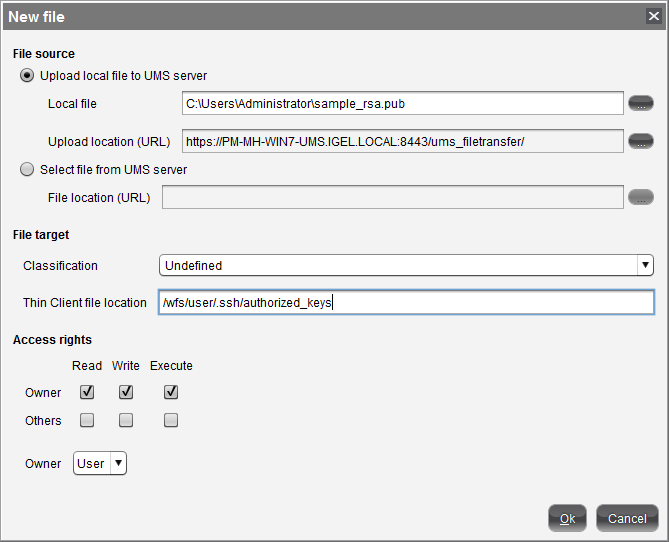
Task: Click the File location URL field
Action: (x=392, y=197)
